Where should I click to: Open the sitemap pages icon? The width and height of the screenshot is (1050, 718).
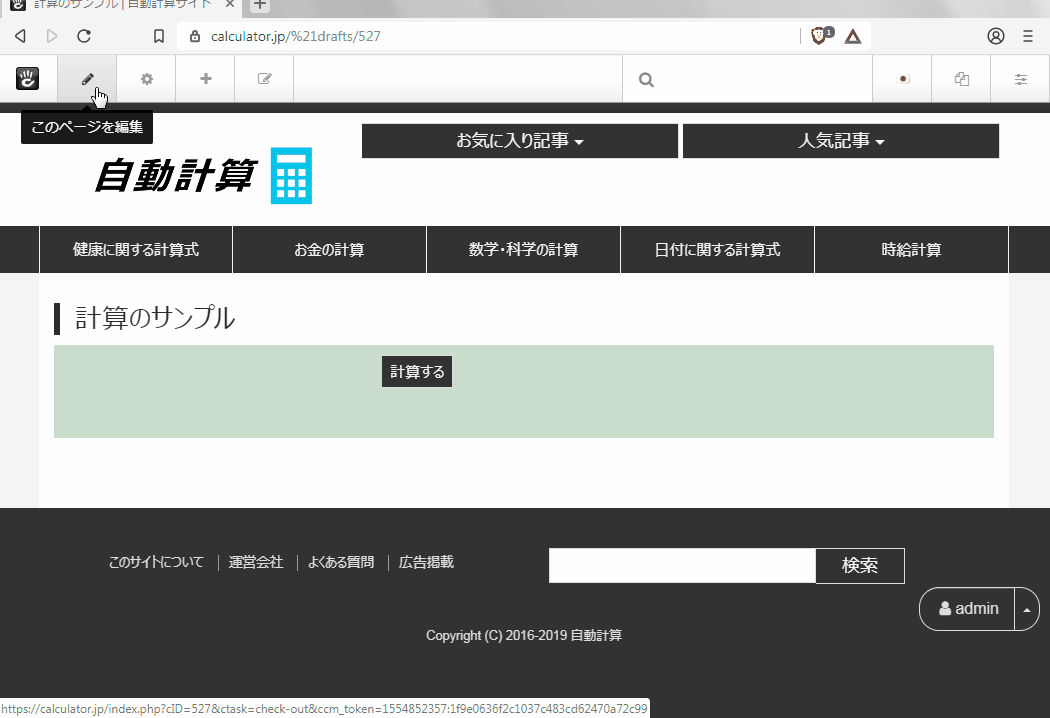pos(961,79)
